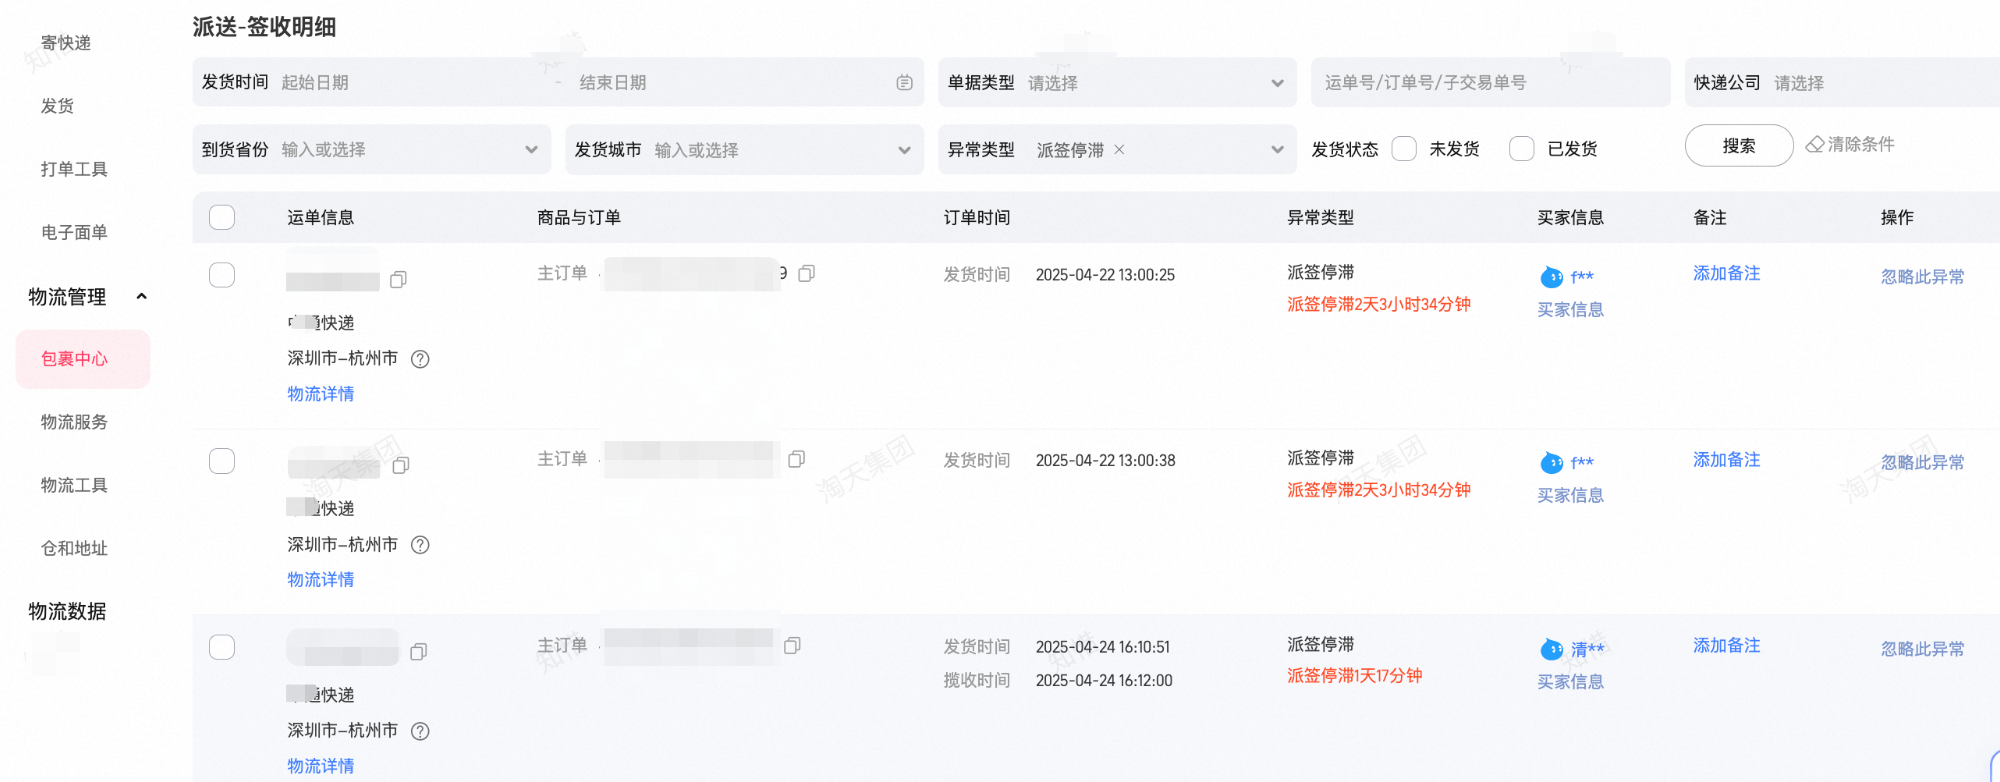Screen dimensions: 2000x782
Task: Open 买家信息 link in first row
Action: pyautogui.click(x=1570, y=310)
